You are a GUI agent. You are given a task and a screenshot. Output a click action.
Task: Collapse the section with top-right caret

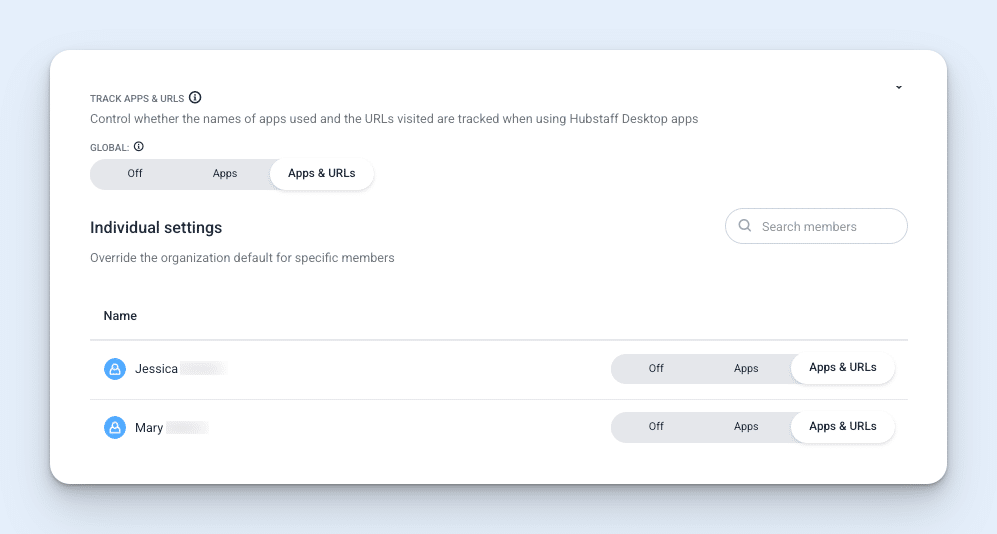point(898,87)
